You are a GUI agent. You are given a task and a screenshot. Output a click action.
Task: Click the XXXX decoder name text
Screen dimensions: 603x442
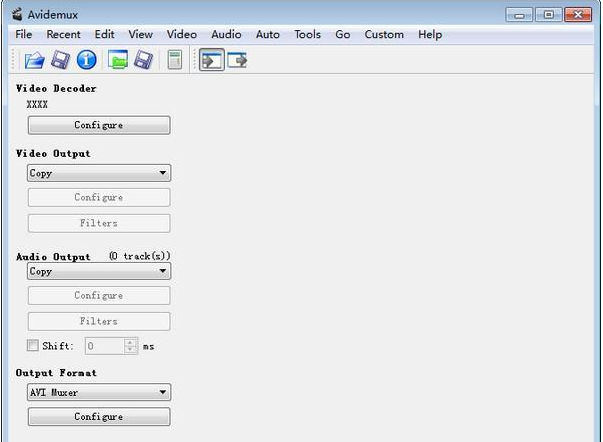tap(37, 105)
